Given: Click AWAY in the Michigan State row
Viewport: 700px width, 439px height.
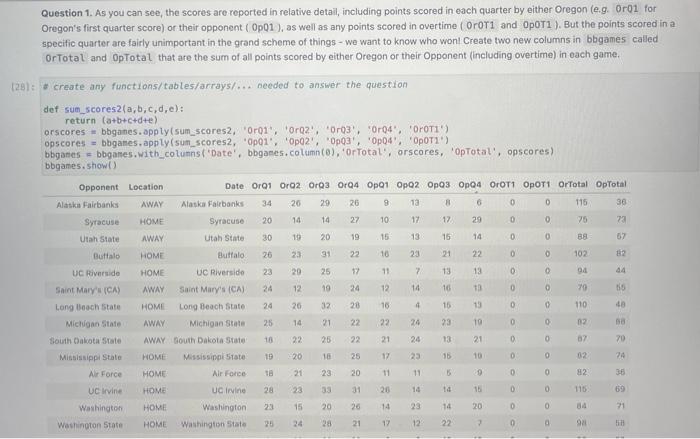Looking at the screenshot, I should (154, 323).
